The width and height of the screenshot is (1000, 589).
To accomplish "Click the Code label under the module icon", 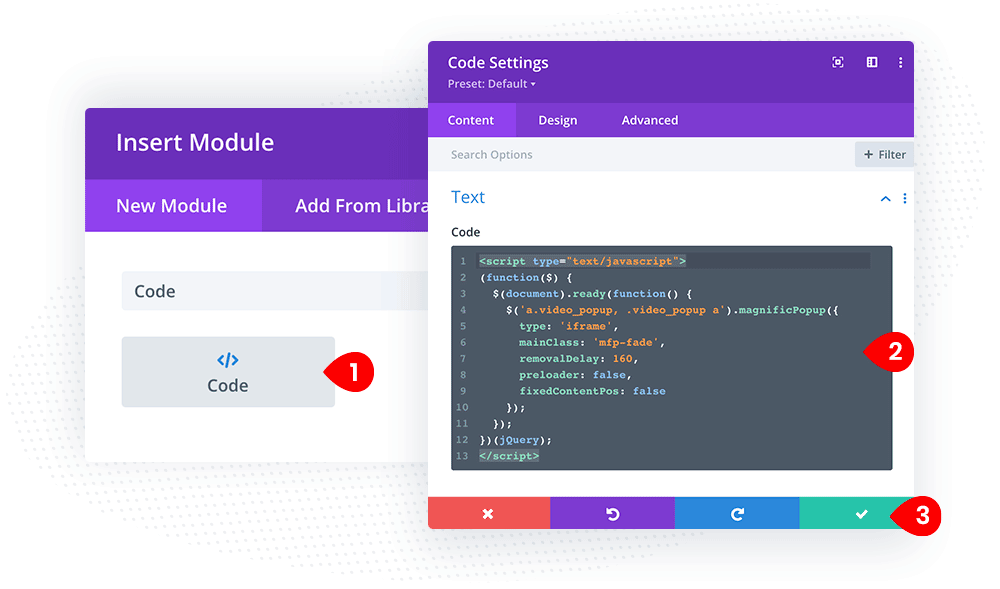I will [x=227, y=385].
